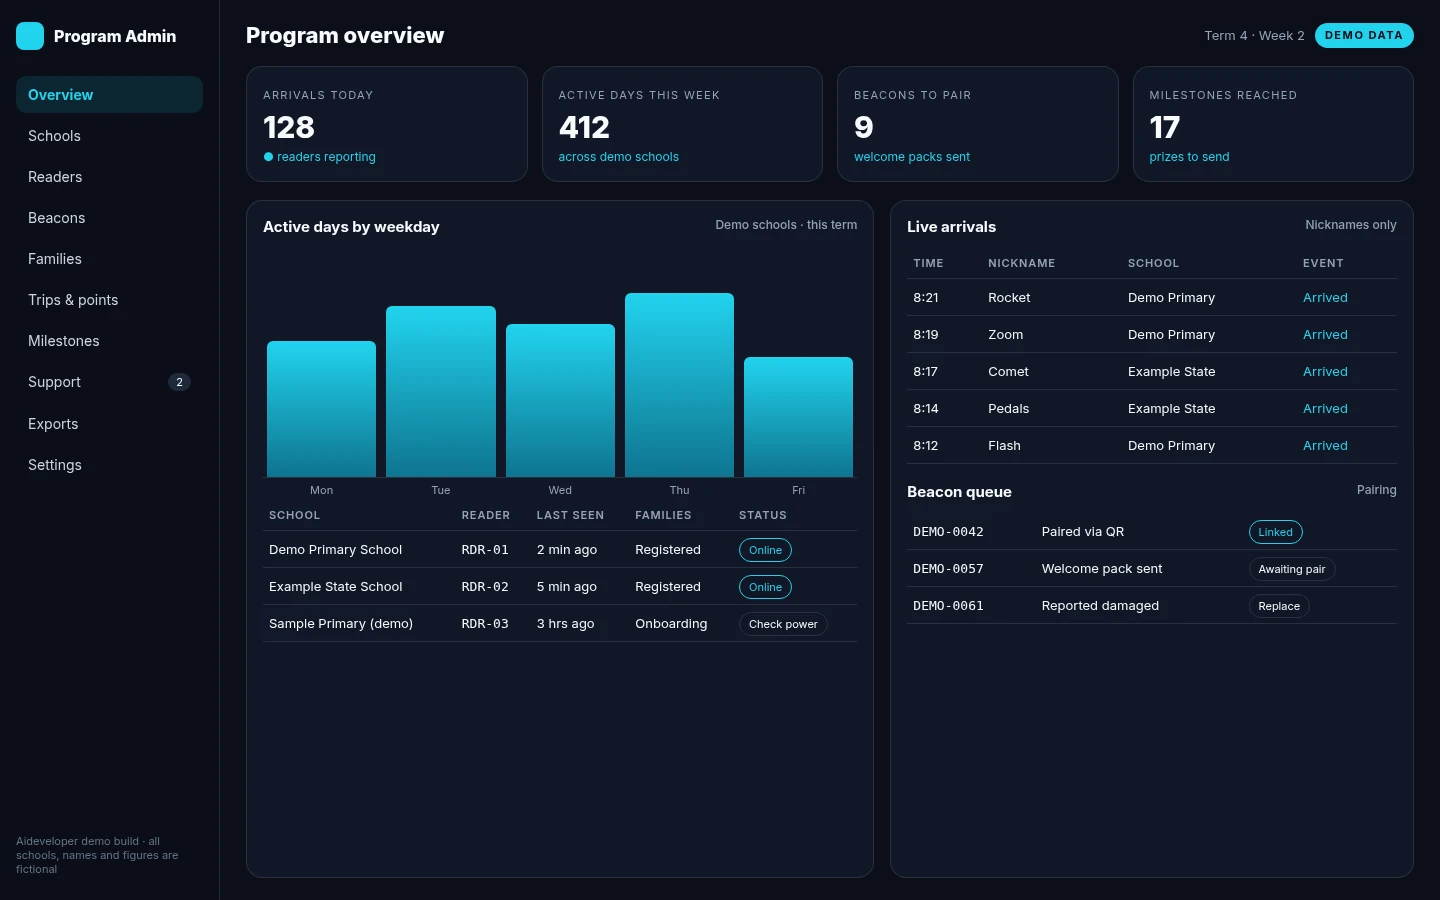Viewport: 1440px width, 900px height.
Task: Click the 8:12 Flash arrival time
Action: [925, 446]
